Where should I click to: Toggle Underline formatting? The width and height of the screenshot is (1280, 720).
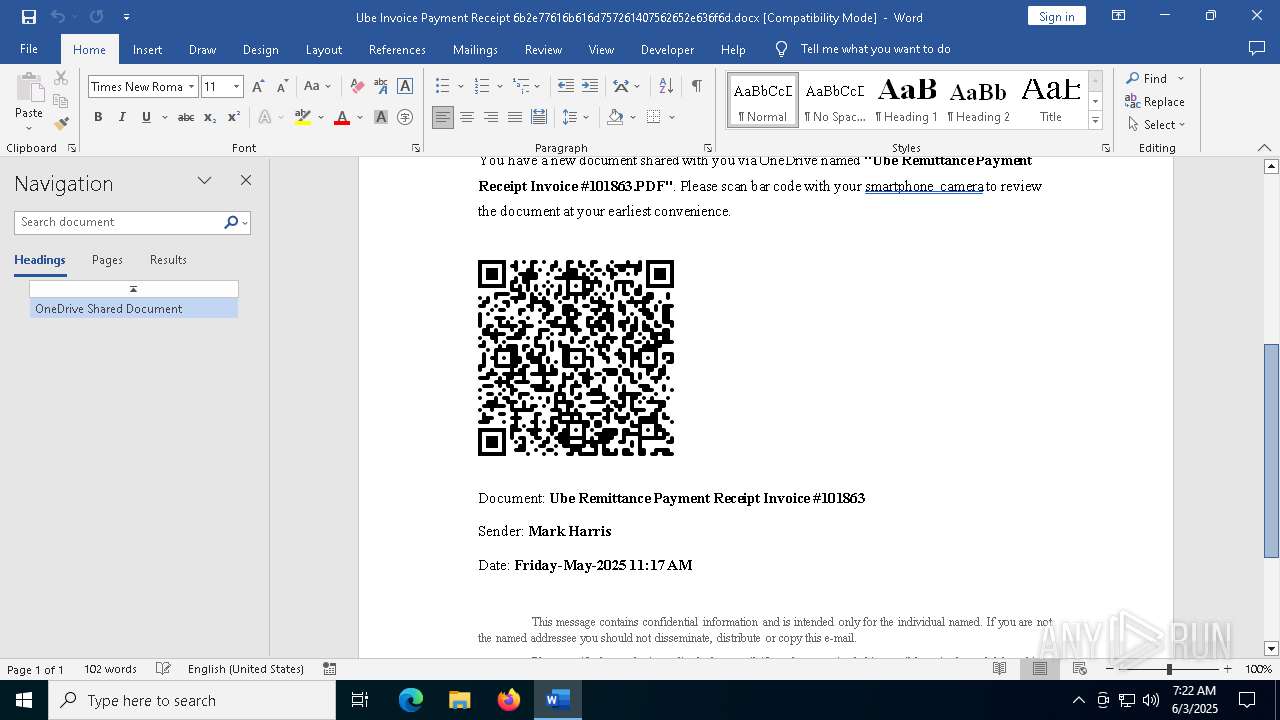pyautogui.click(x=146, y=117)
